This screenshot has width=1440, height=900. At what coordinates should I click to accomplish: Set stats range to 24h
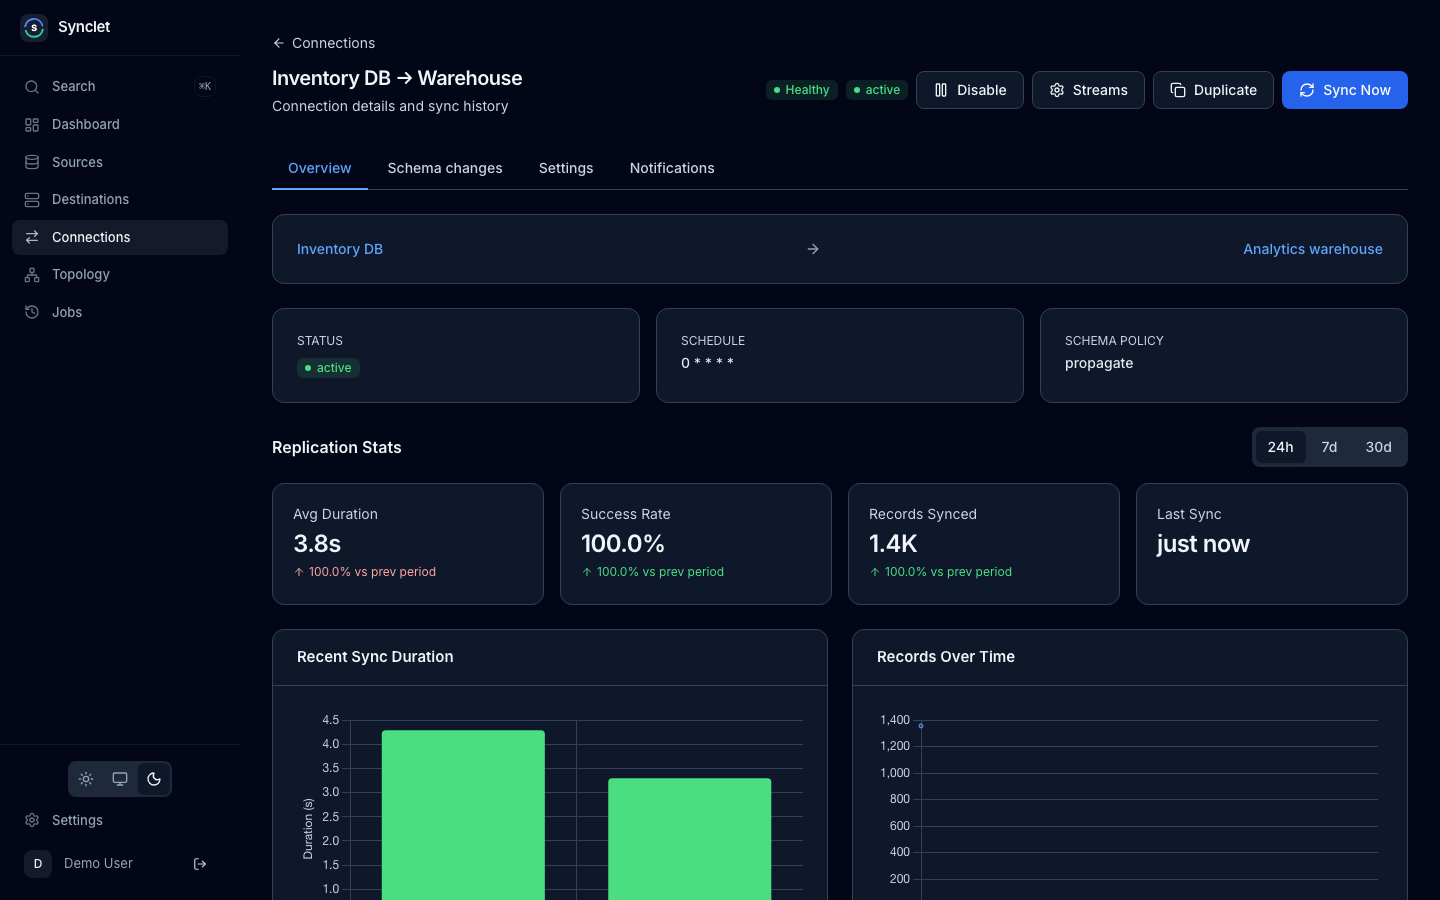pos(1281,447)
